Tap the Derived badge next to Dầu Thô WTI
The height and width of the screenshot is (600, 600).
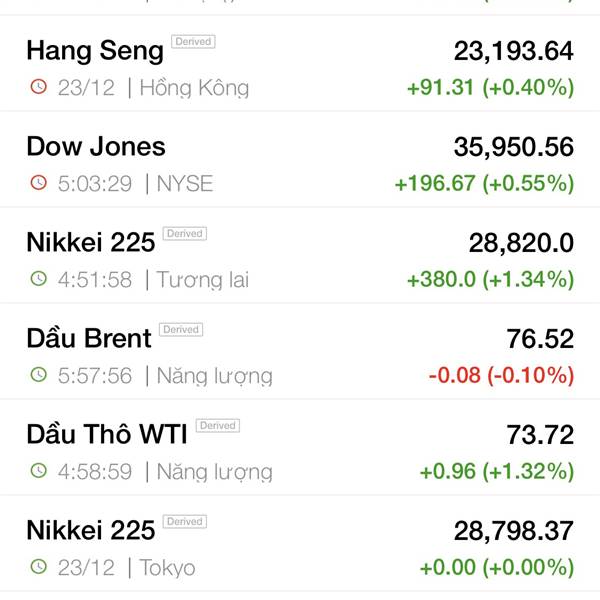218,426
